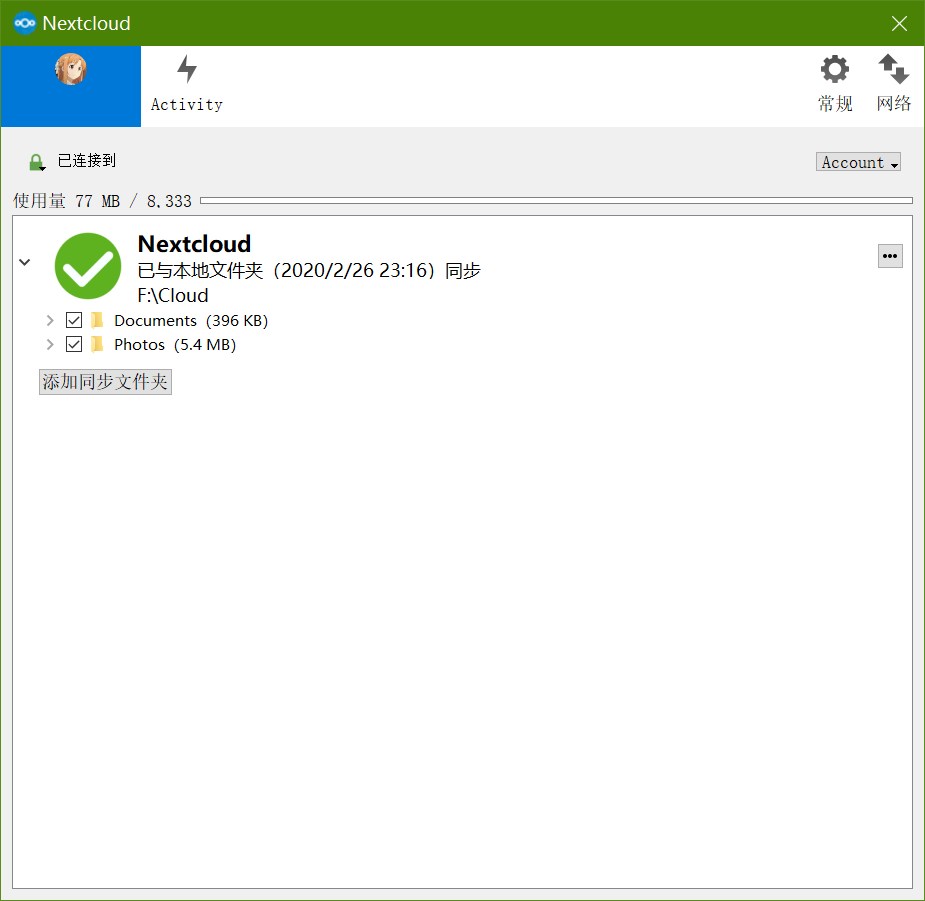
Task: Close the Nextcloud settings window
Action: click(899, 24)
